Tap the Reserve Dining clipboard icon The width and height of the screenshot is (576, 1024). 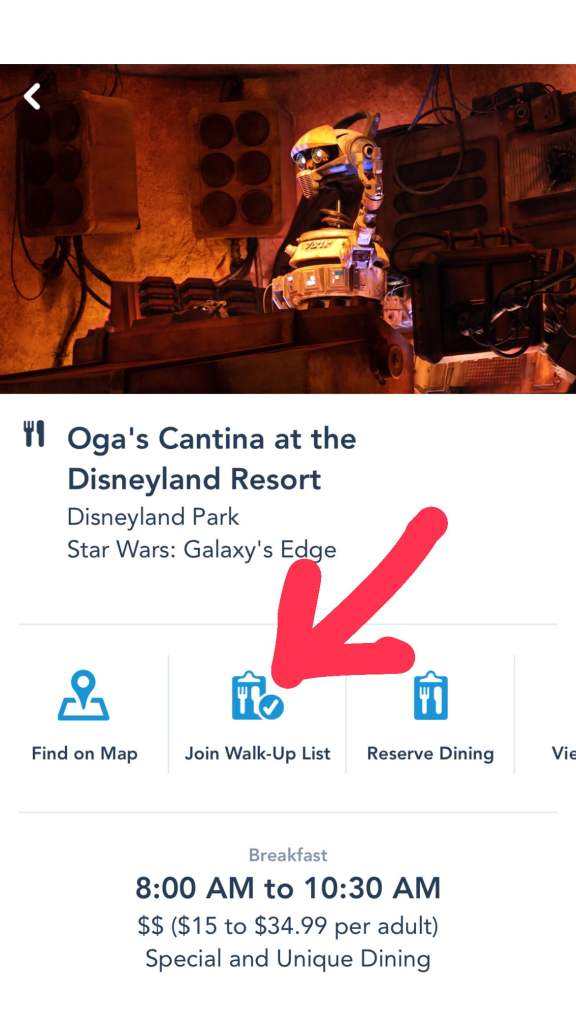430,696
